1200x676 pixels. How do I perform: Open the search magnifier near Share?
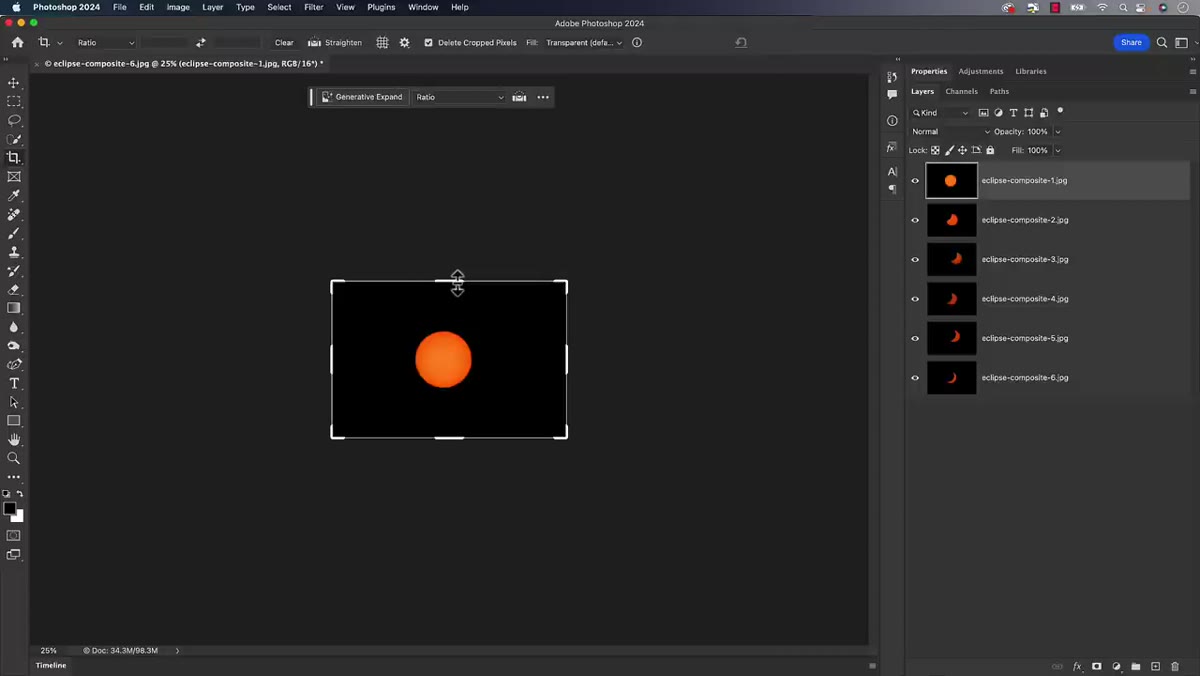coord(1162,43)
